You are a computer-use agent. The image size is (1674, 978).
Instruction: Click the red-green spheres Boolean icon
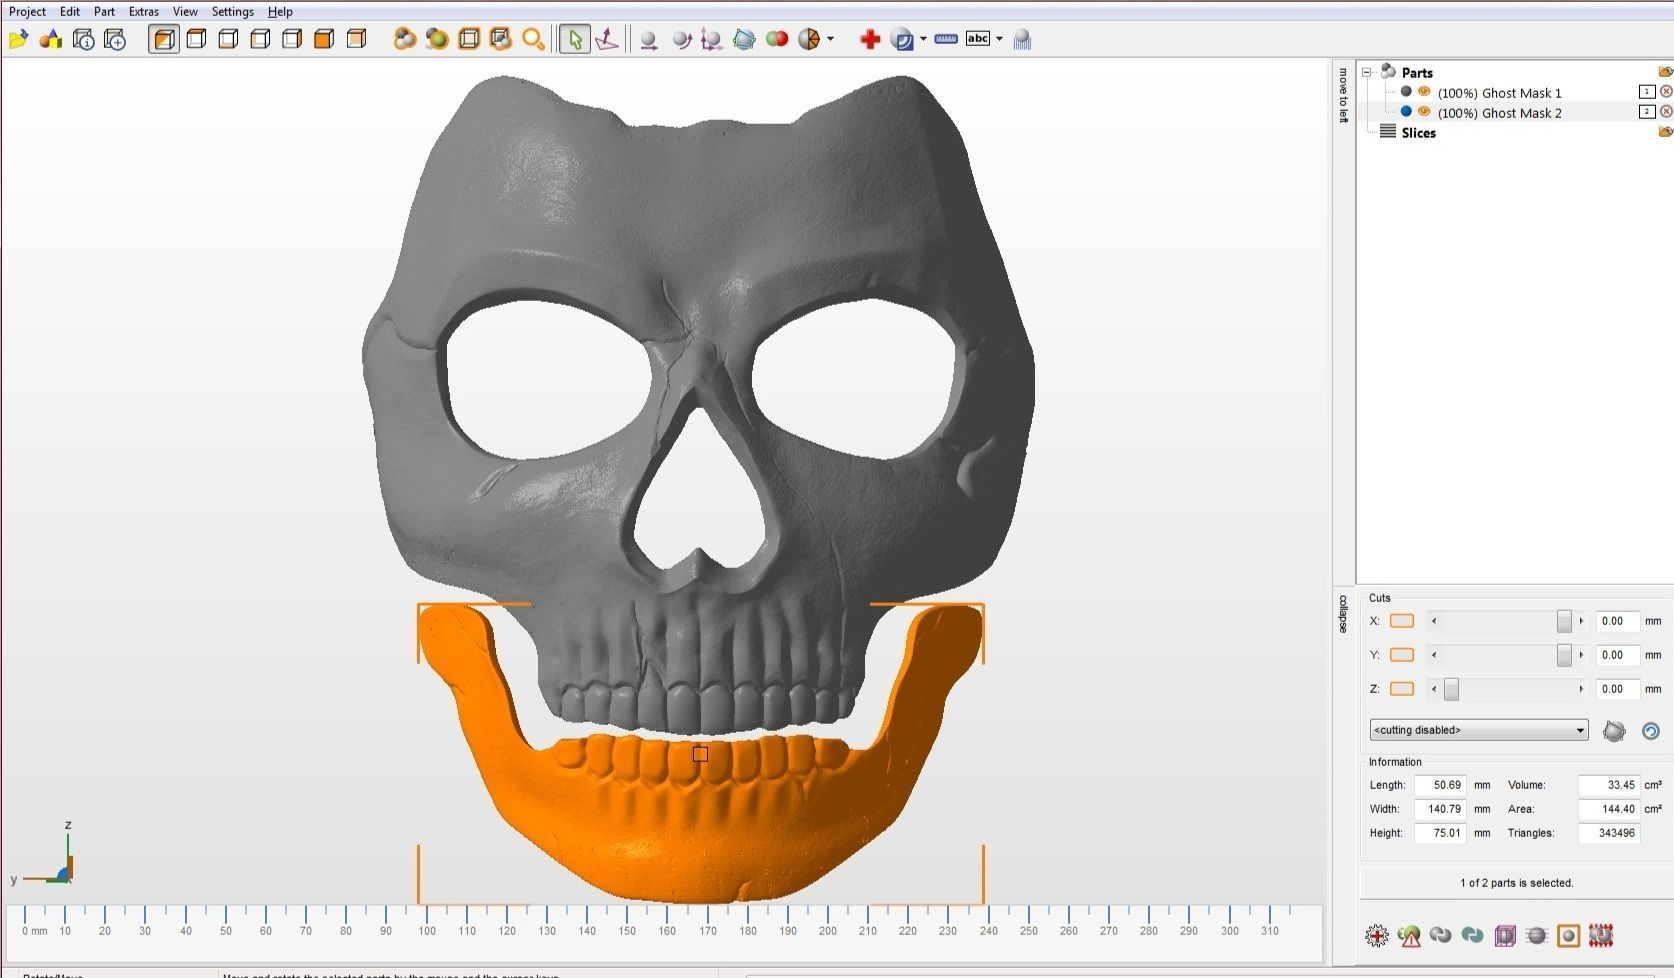pyautogui.click(x=776, y=39)
